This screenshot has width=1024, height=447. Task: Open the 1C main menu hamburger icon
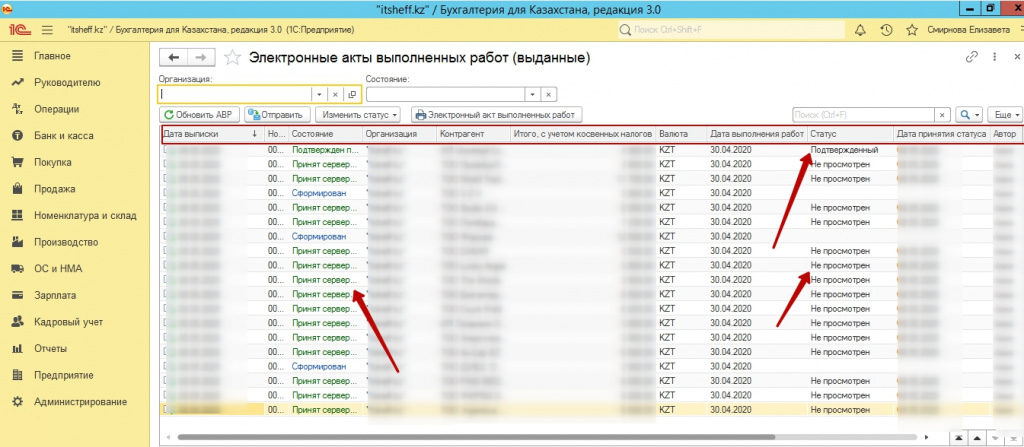coord(47,30)
